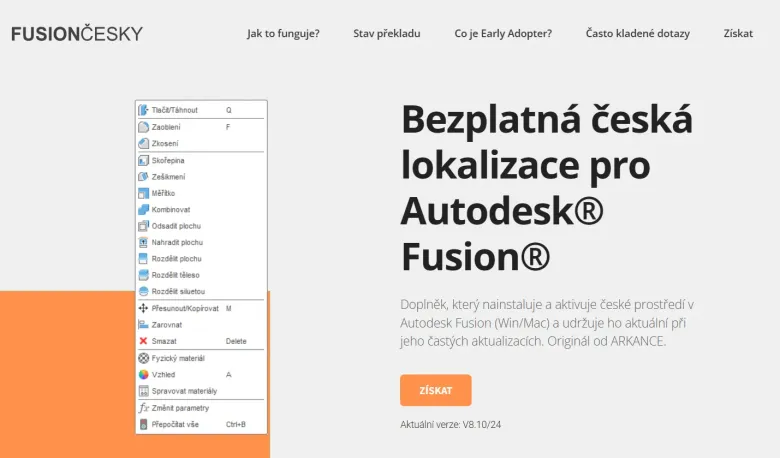Click the Odsadit plochu icon
Screen dimensions: 780x458
point(143,226)
